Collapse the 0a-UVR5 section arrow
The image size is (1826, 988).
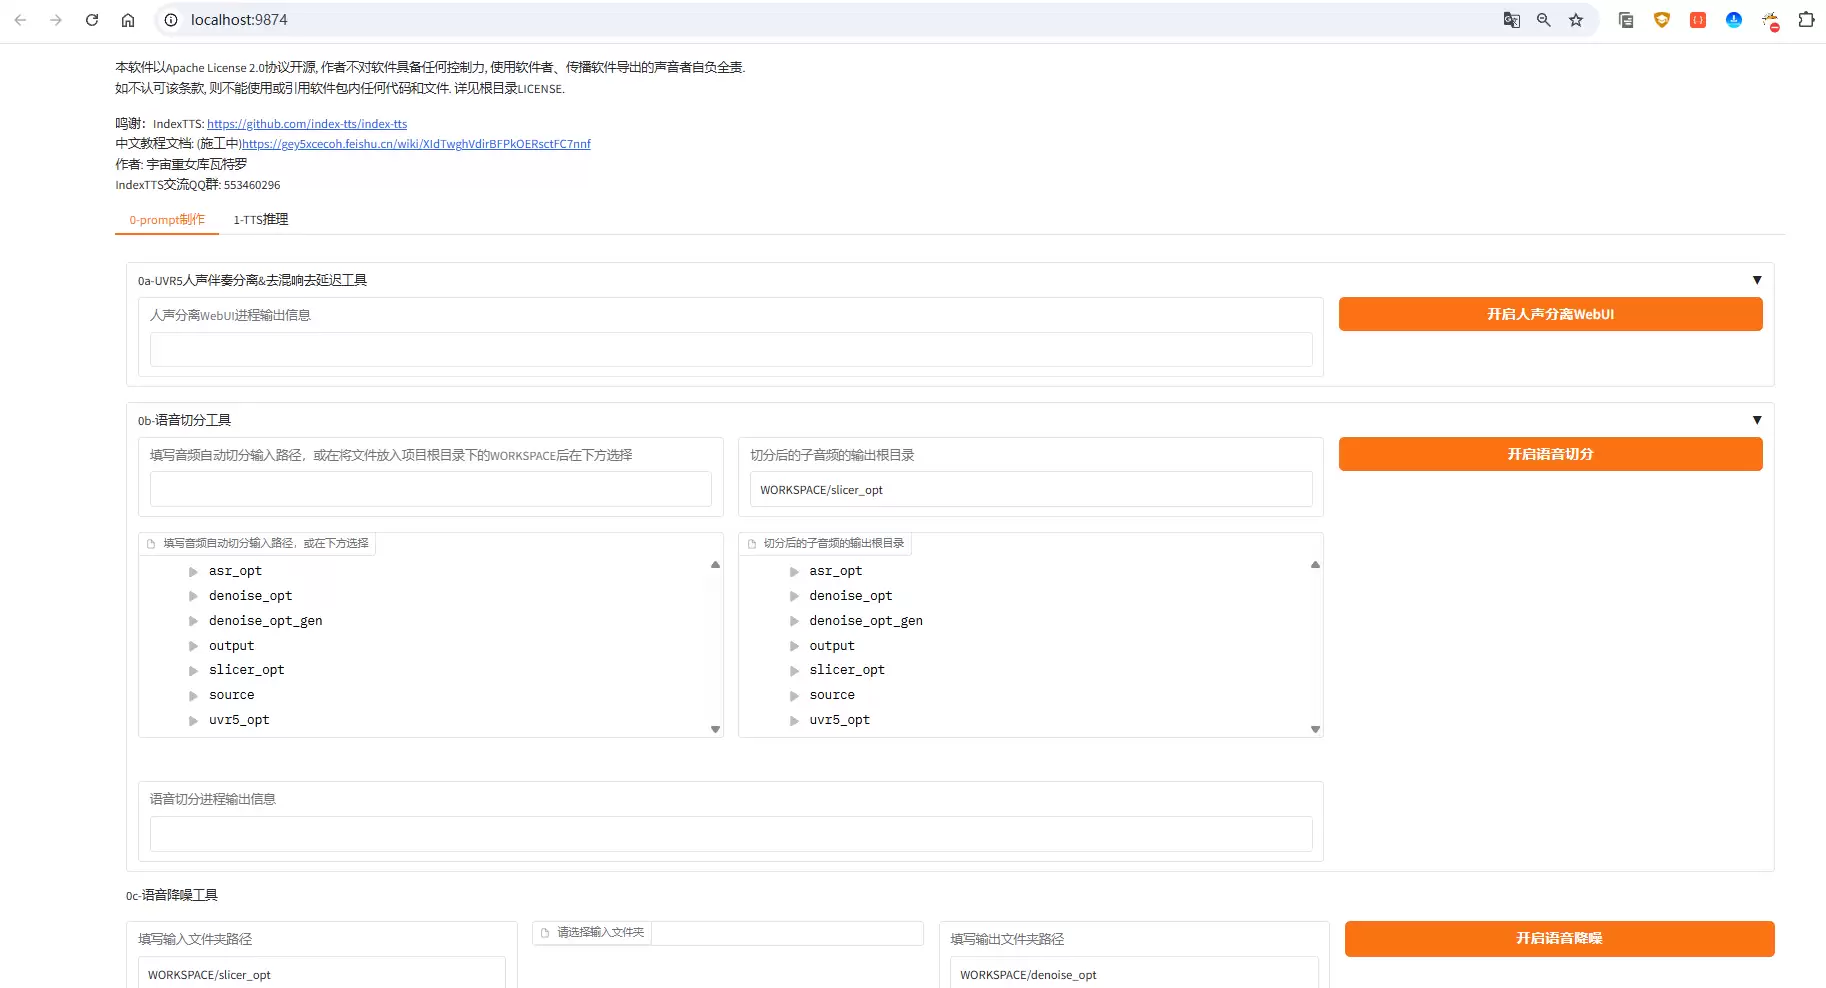[x=1757, y=280]
